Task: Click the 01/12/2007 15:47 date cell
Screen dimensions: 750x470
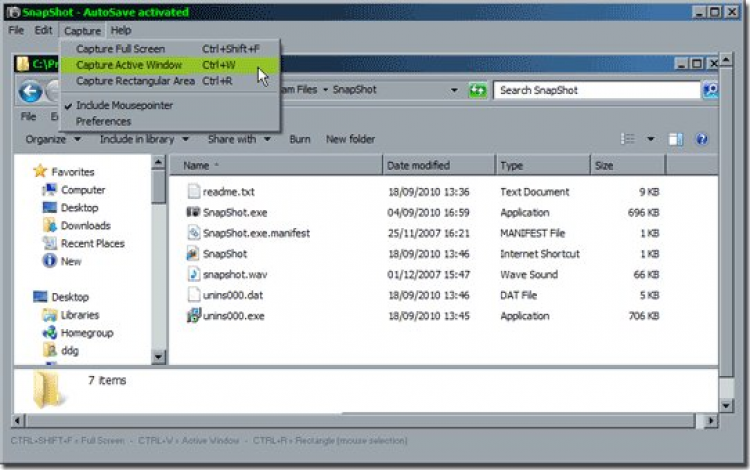Action: (x=429, y=274)
